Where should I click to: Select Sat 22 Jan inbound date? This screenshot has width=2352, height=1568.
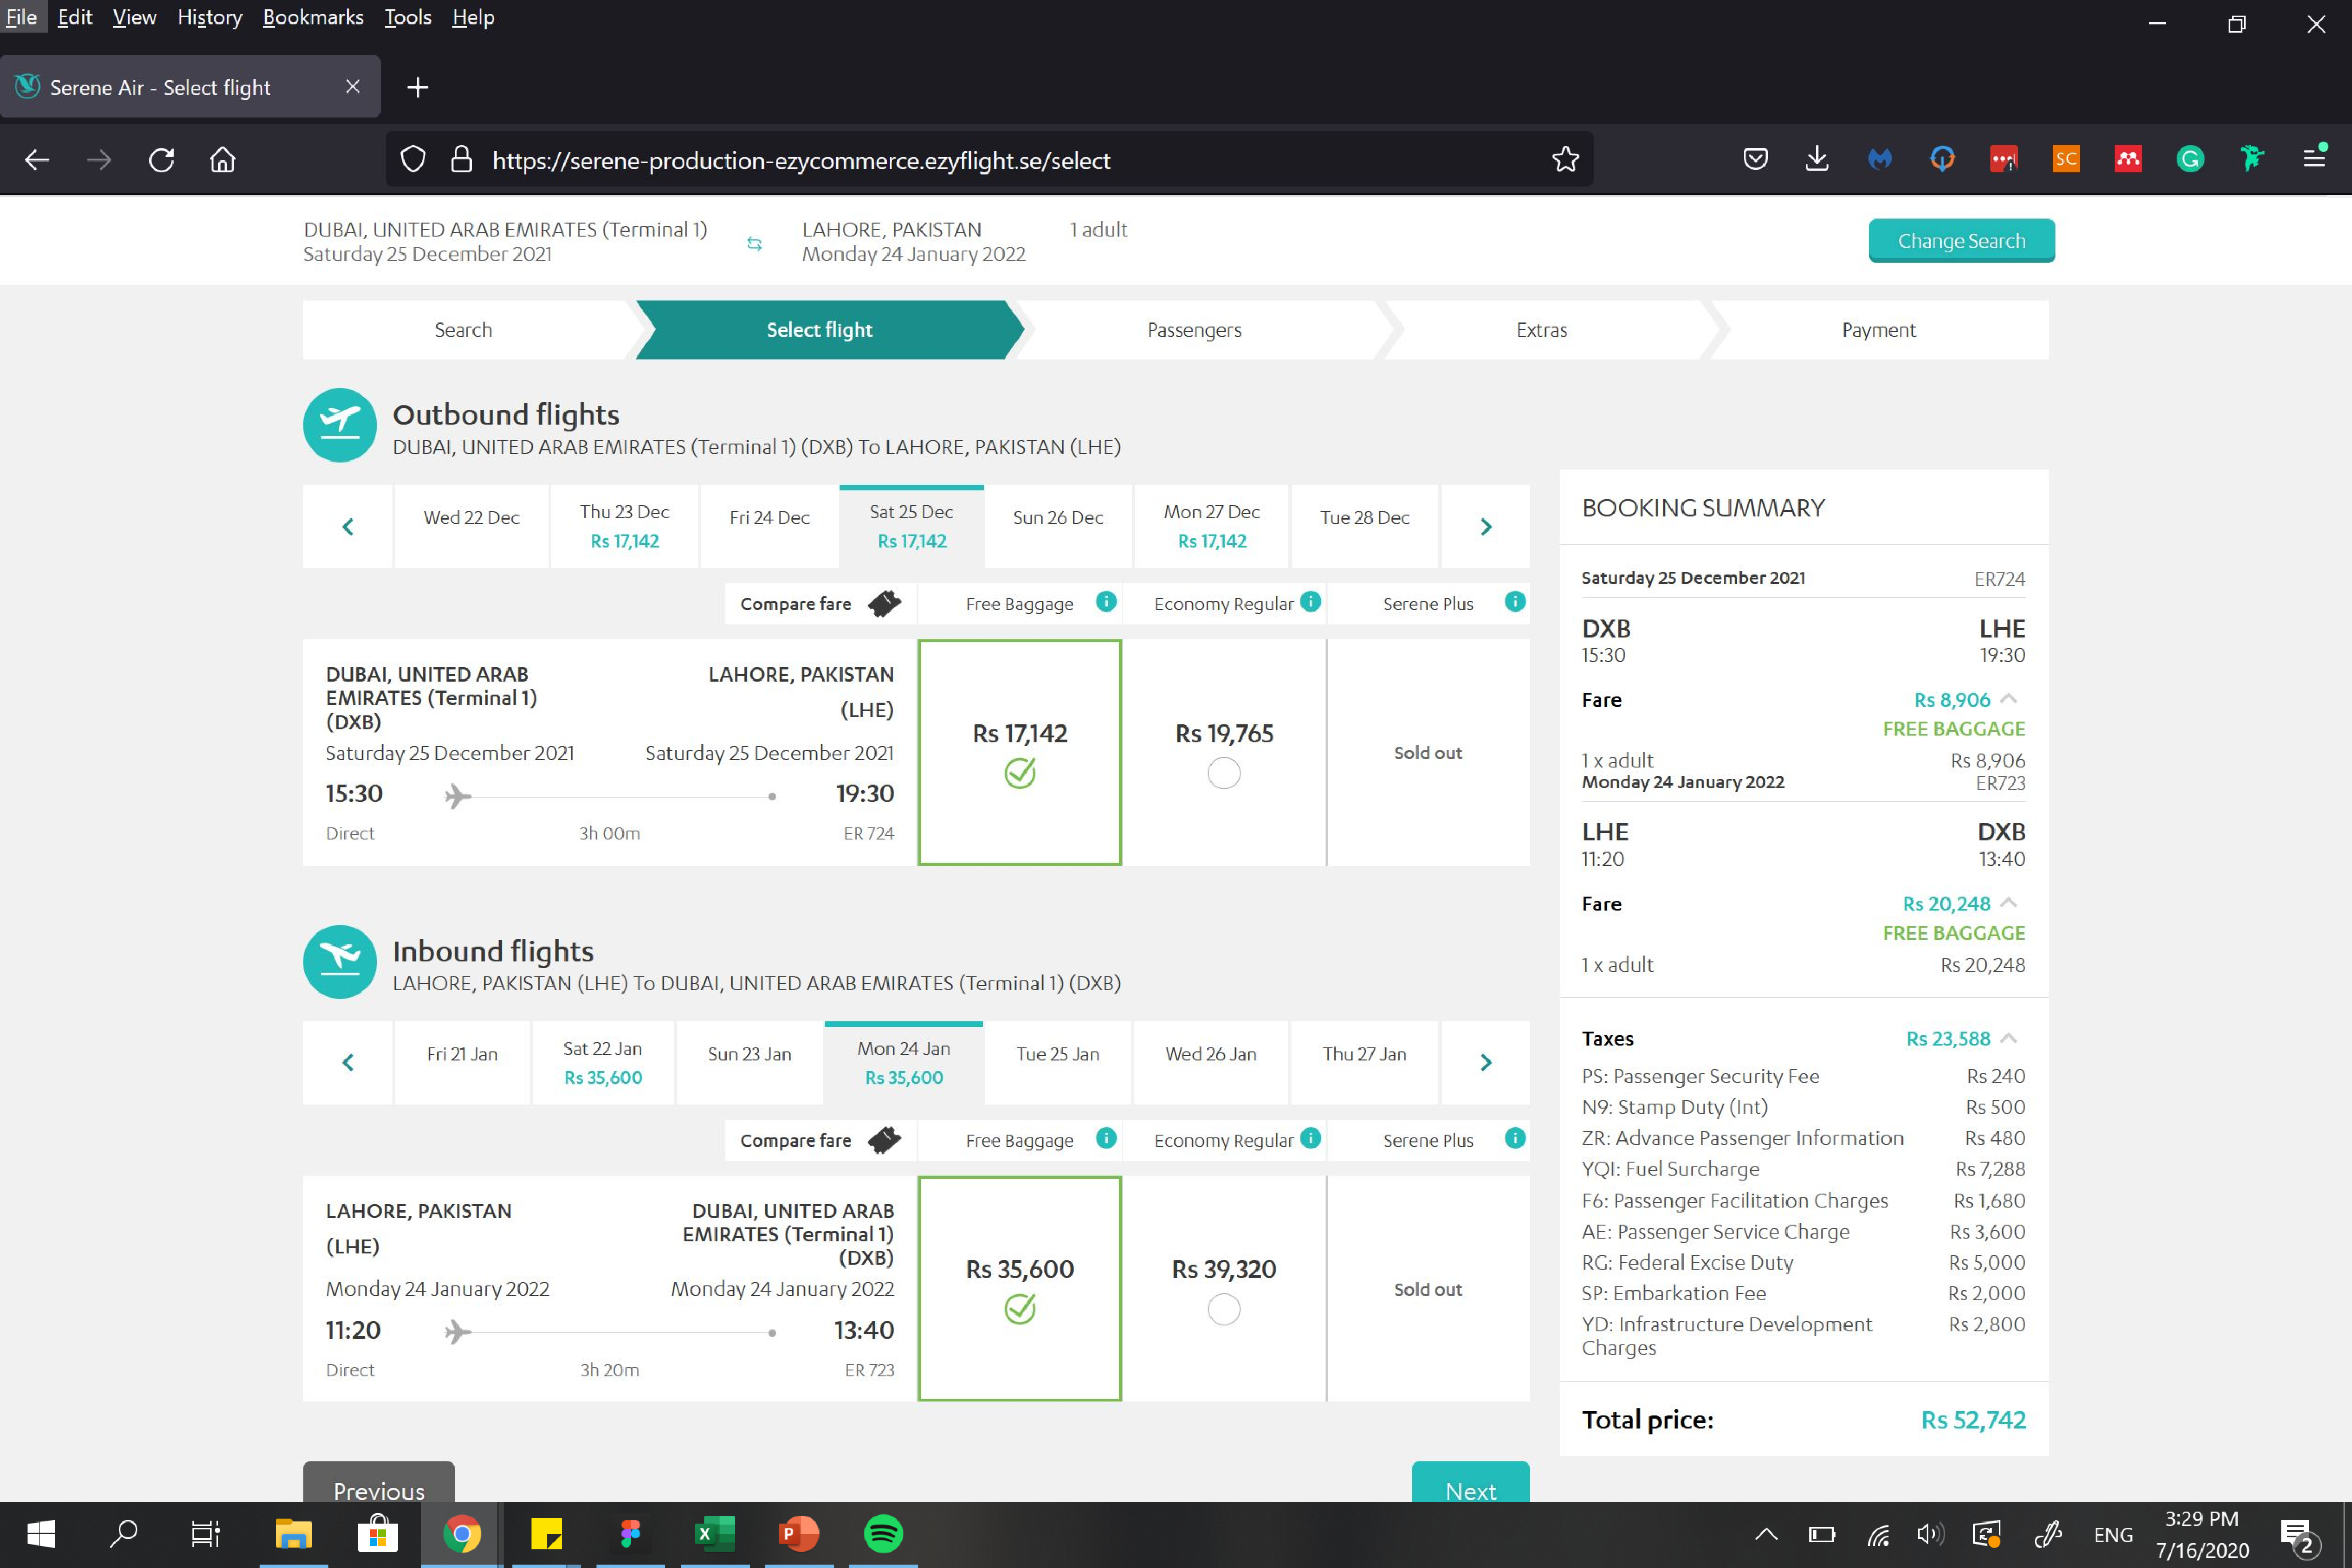tap(602, 1063)
